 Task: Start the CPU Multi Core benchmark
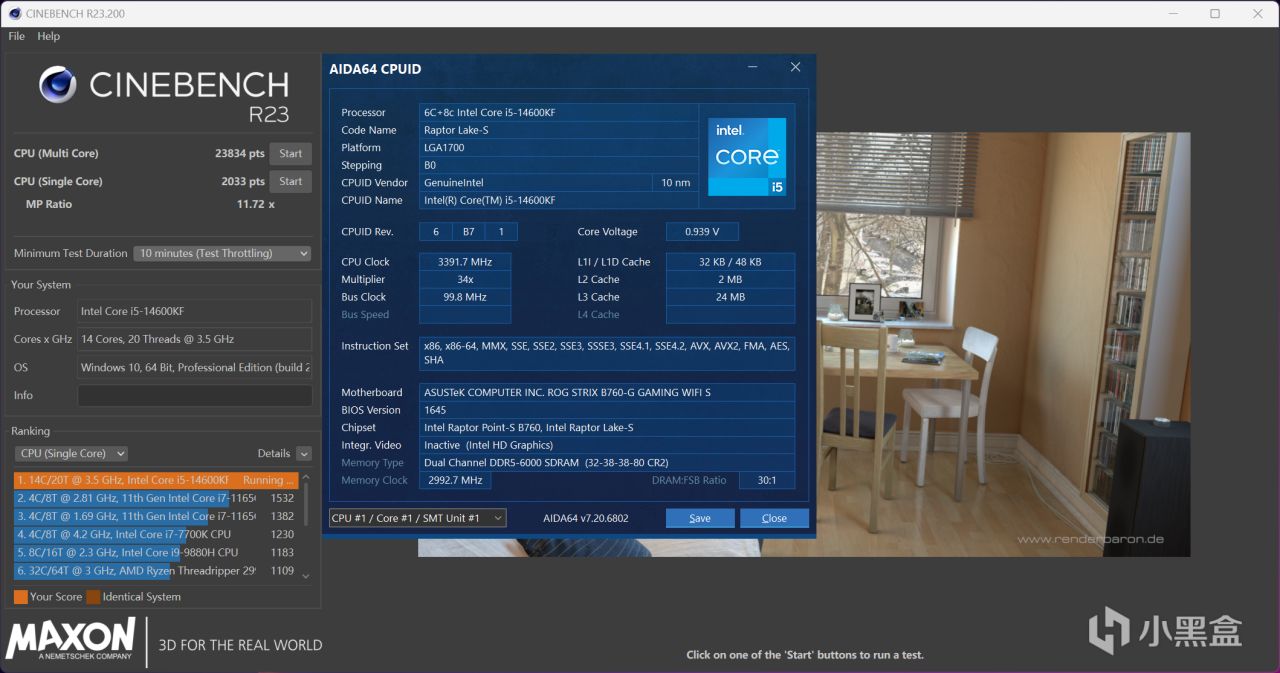[290, 153]
